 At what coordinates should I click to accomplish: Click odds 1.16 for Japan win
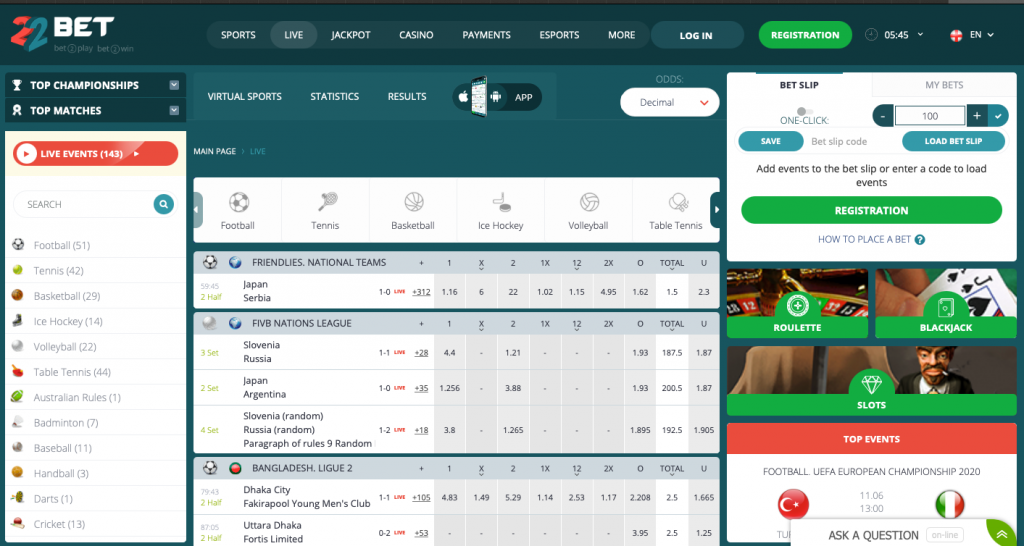coord(449,292)
